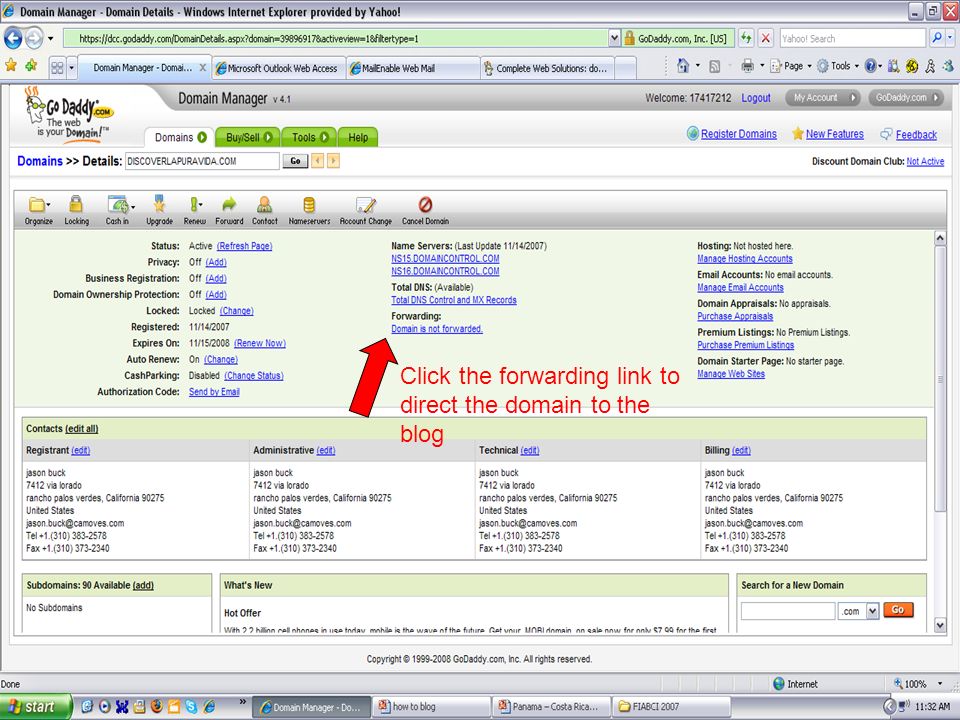Expand the Page menu dropdown
Screen dimensions: 960x720
809,66
